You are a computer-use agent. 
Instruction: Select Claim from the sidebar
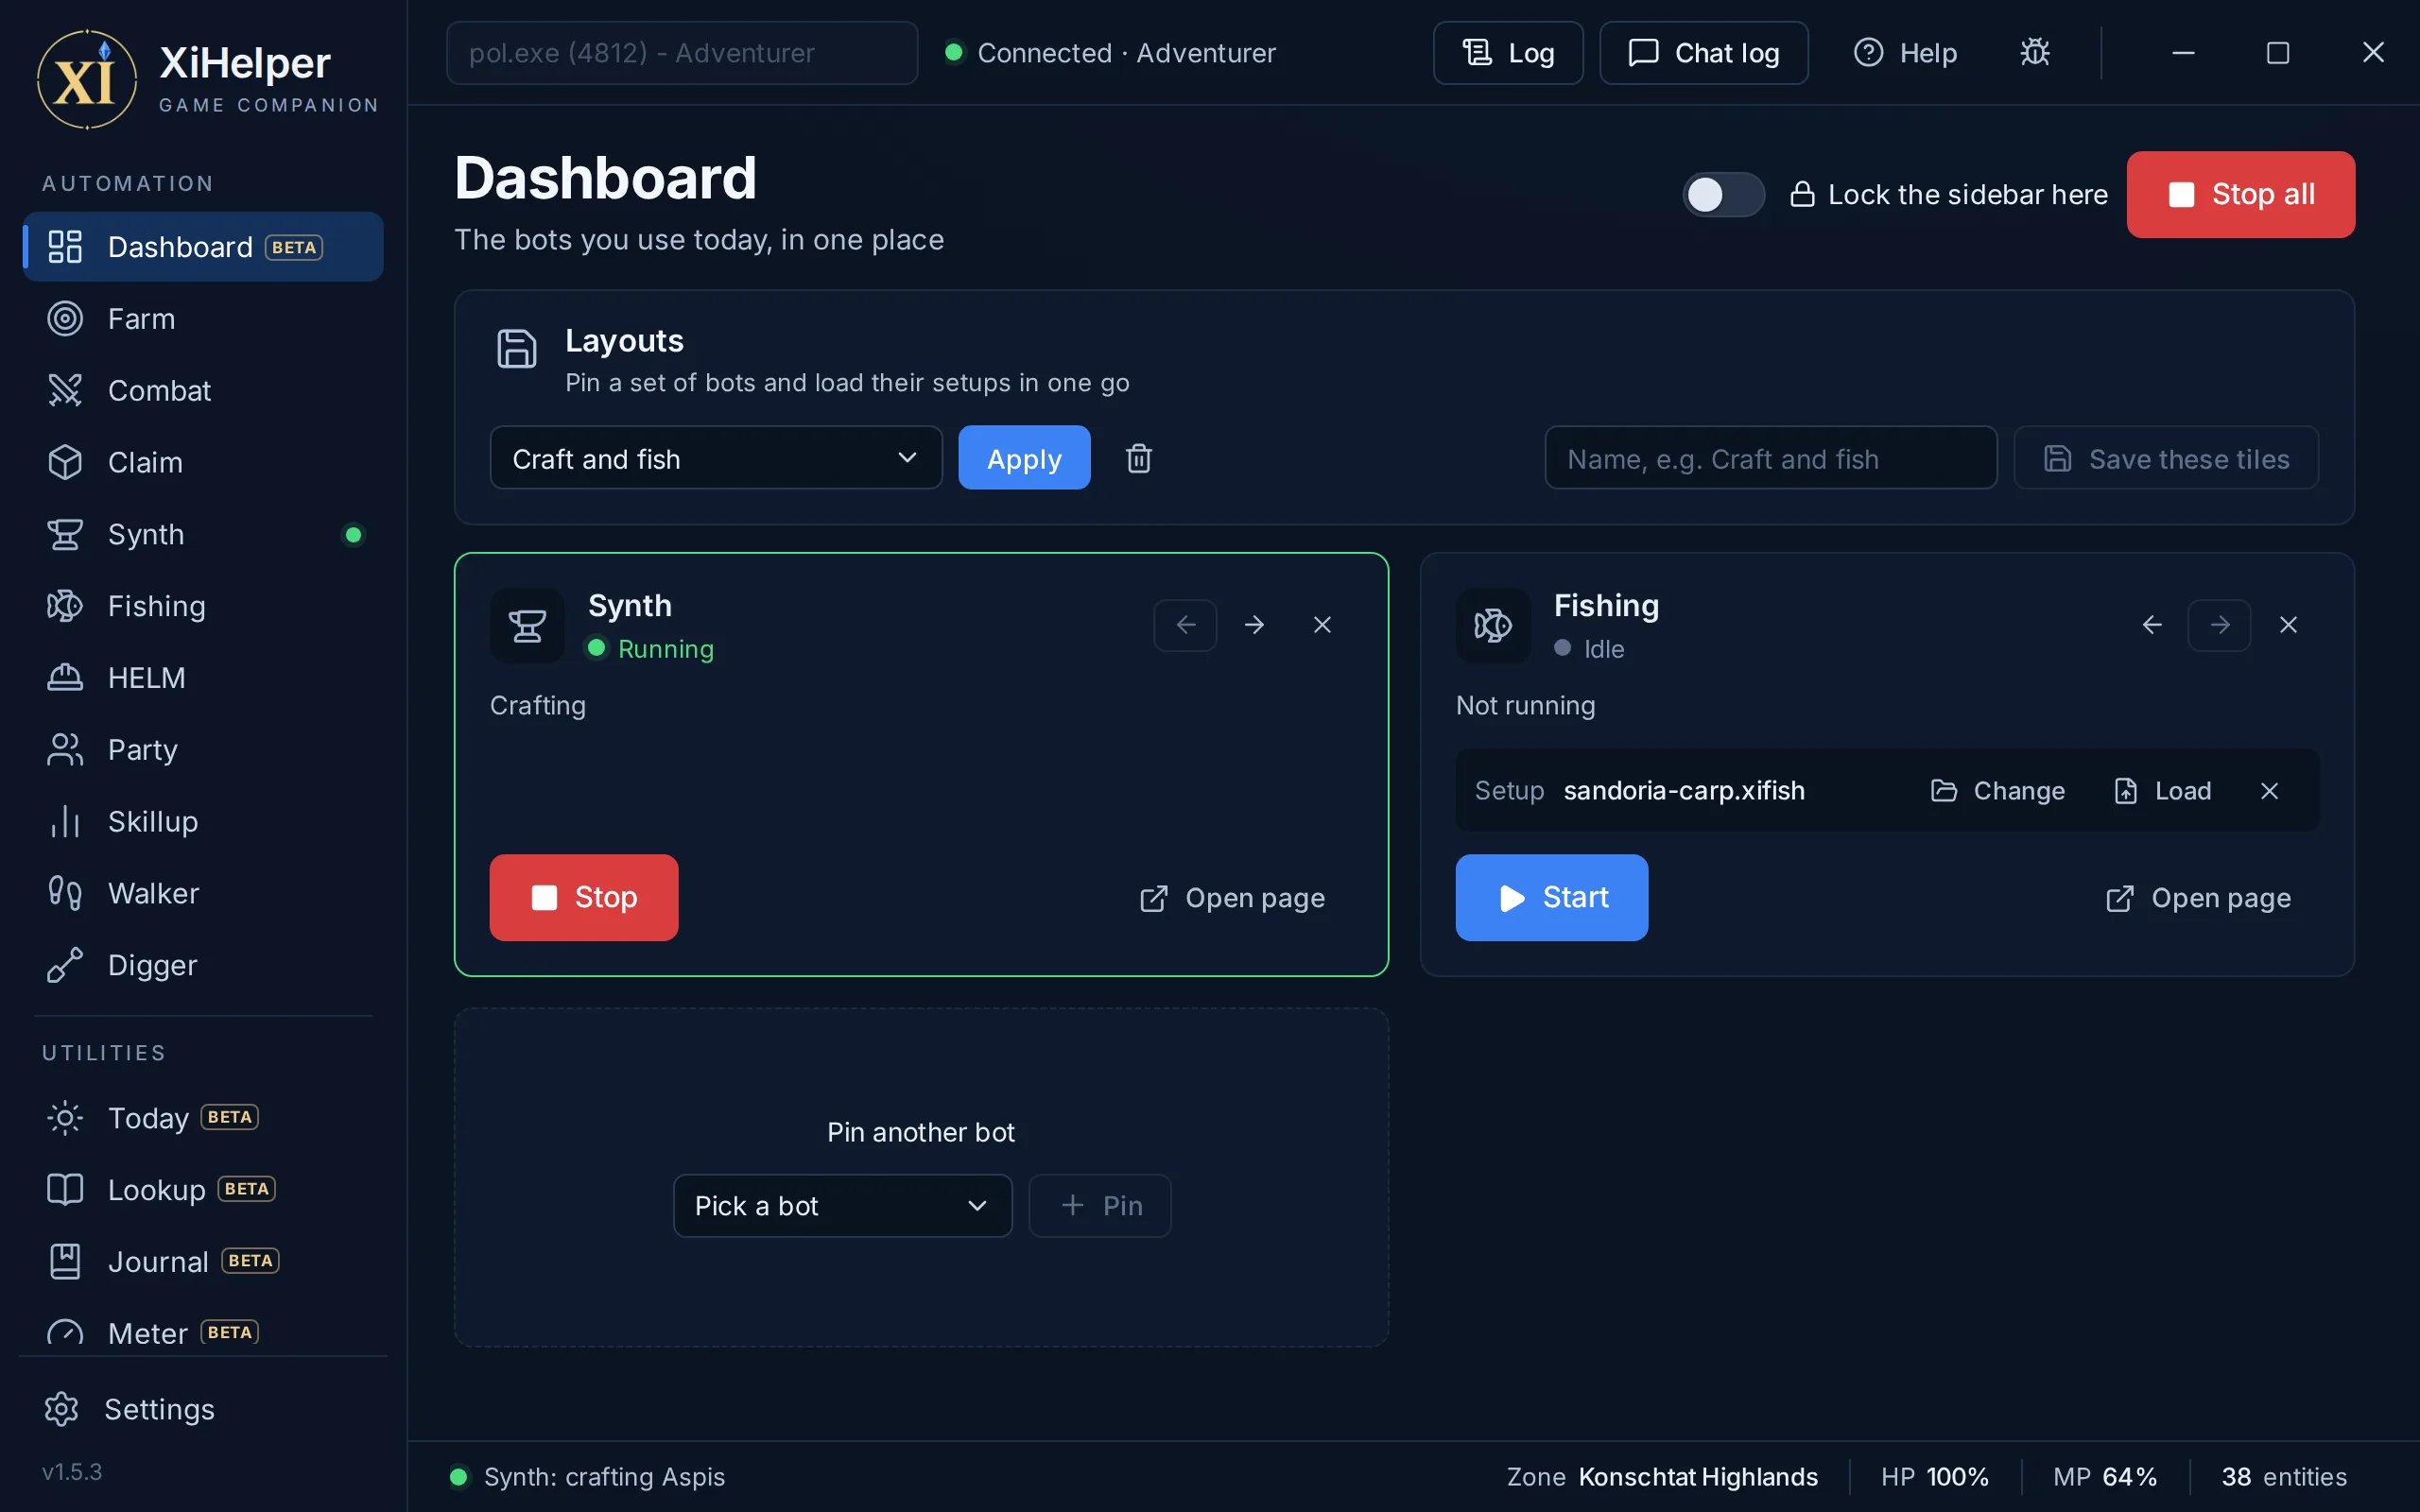click(x=203, y=463)
